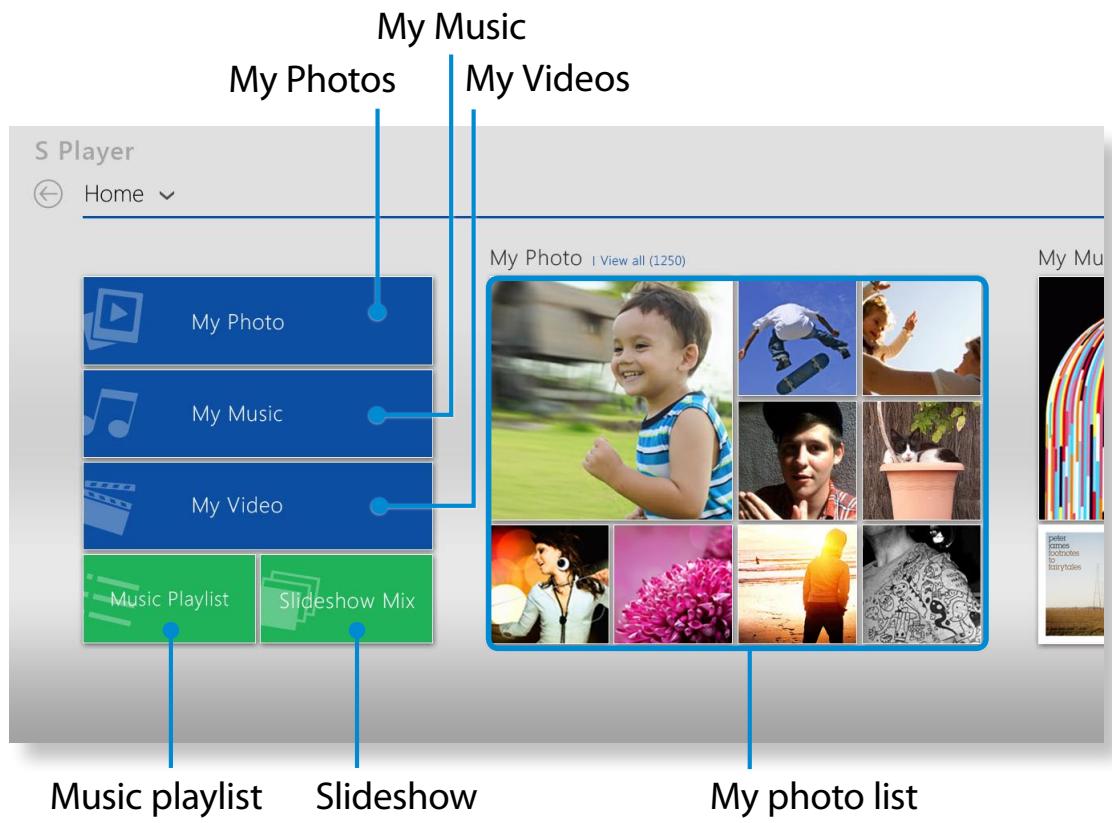Open the sunset silhouette photo

coord(797,584)
